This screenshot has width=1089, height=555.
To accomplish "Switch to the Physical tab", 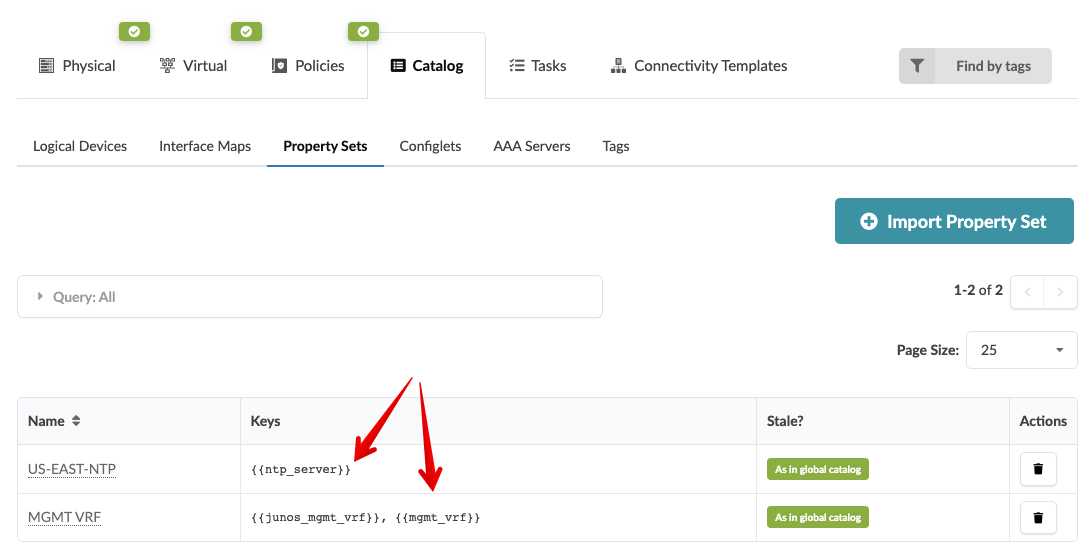I will click(77, 66).
